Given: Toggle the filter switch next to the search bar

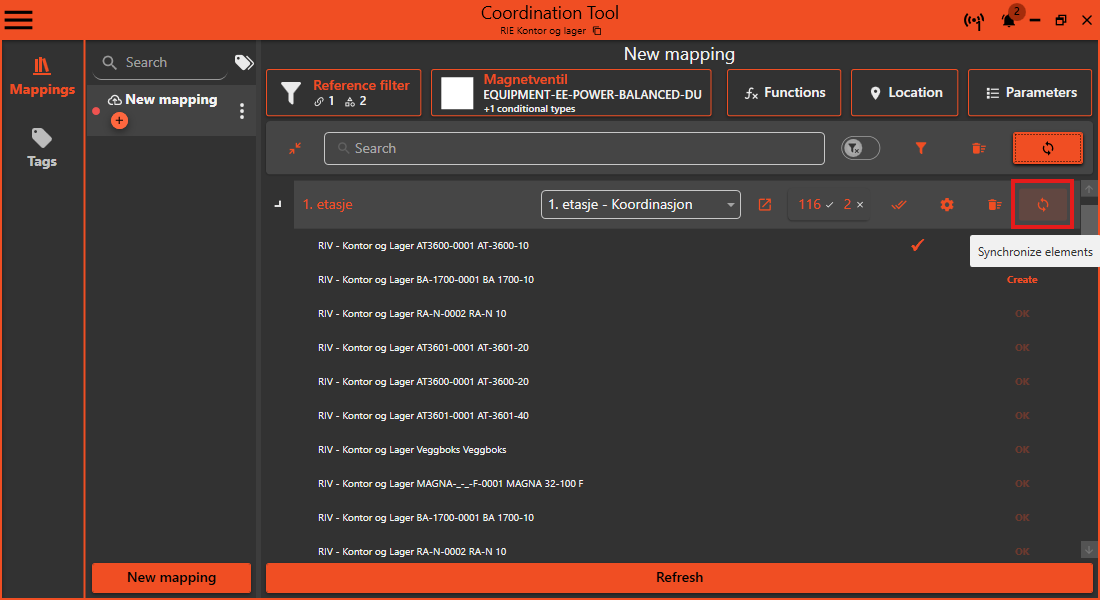Looking at the screenshot, I should pyautogui.click(x=860, y=147).
